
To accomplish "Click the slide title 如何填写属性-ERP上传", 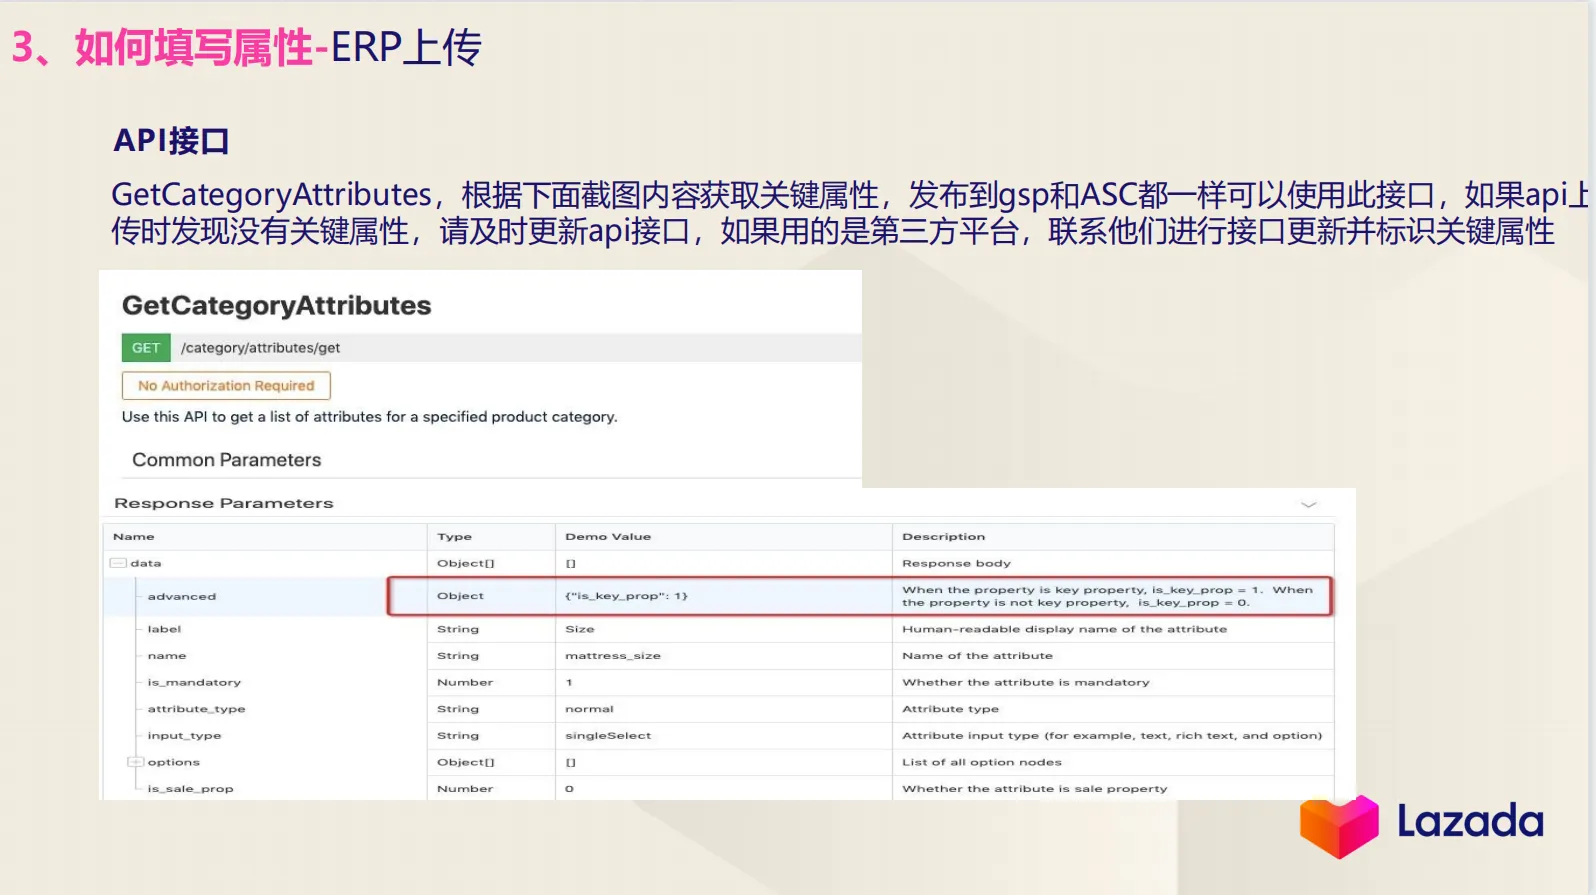I will point(278,47).
